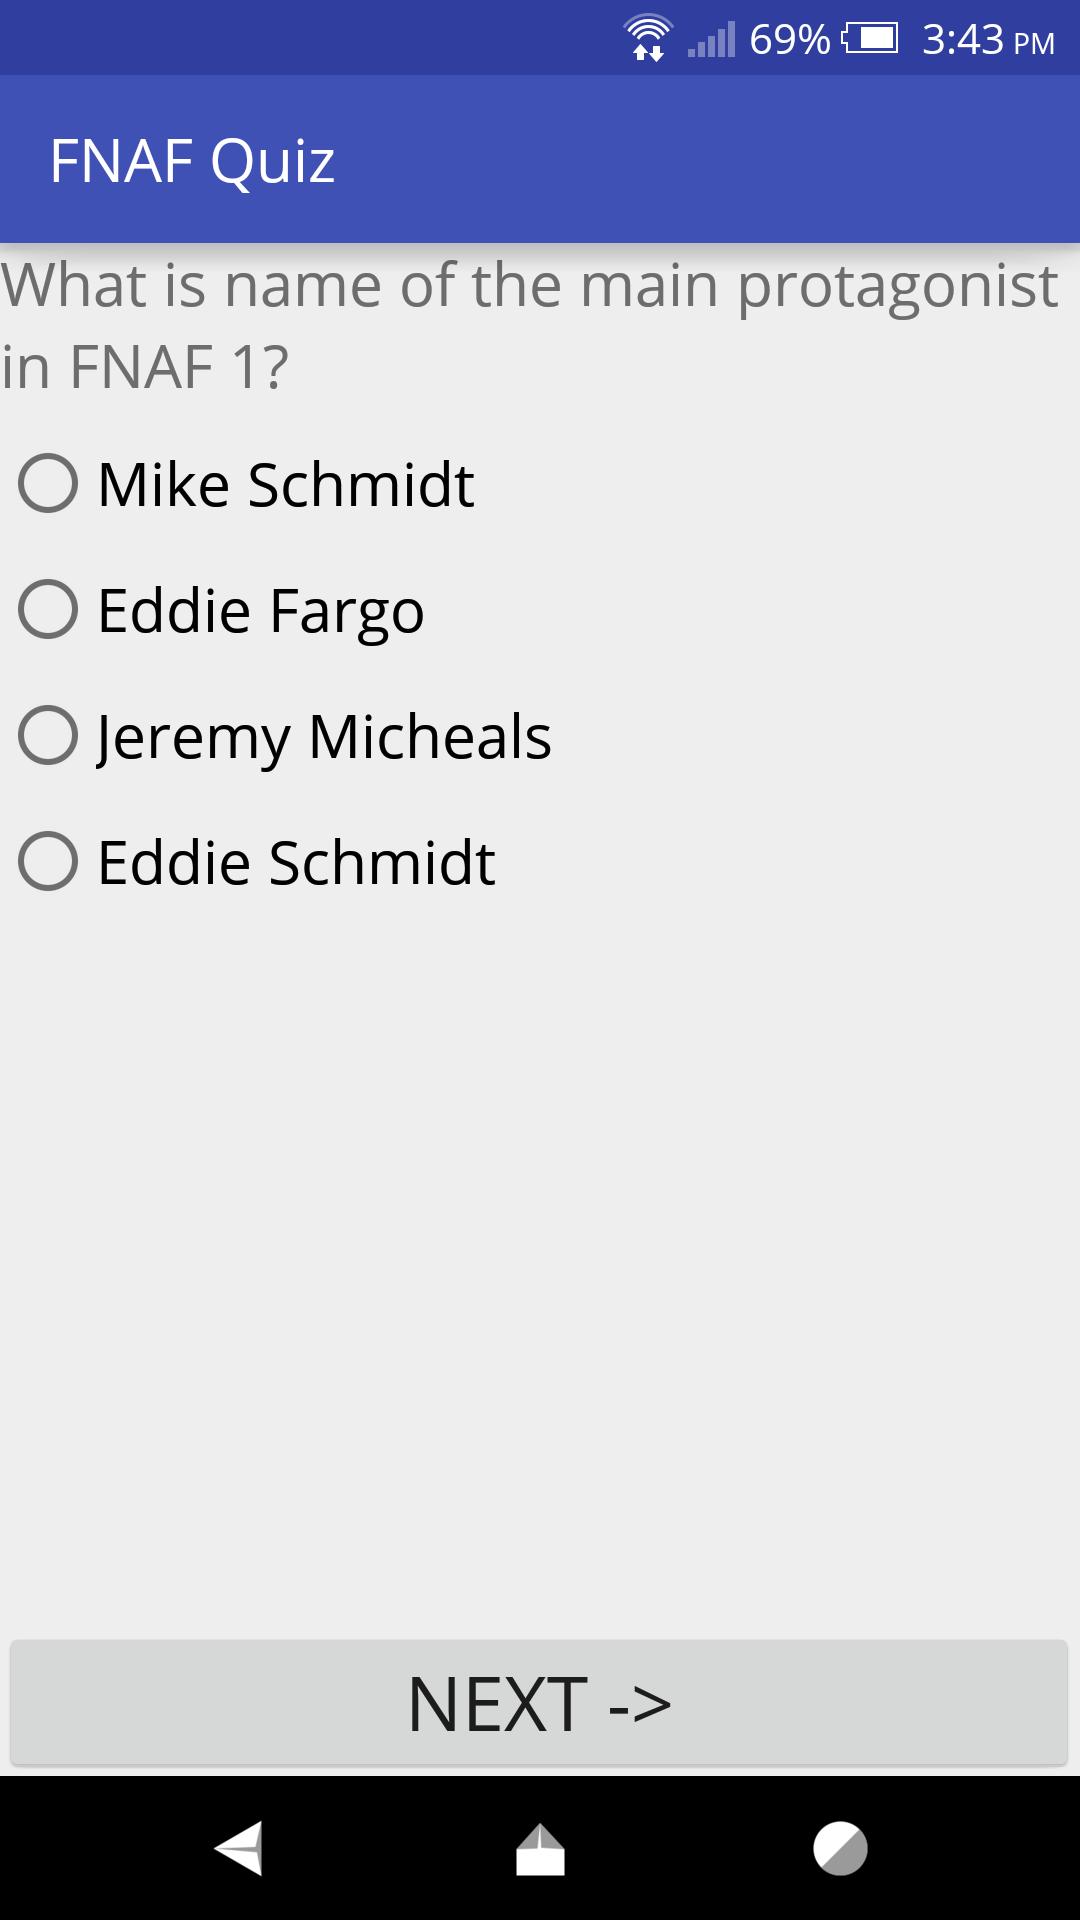This screenshot has height=1920, width=1080.
Task: Tap the cellular signal strength icon
Action: click(x=712, y=40)
